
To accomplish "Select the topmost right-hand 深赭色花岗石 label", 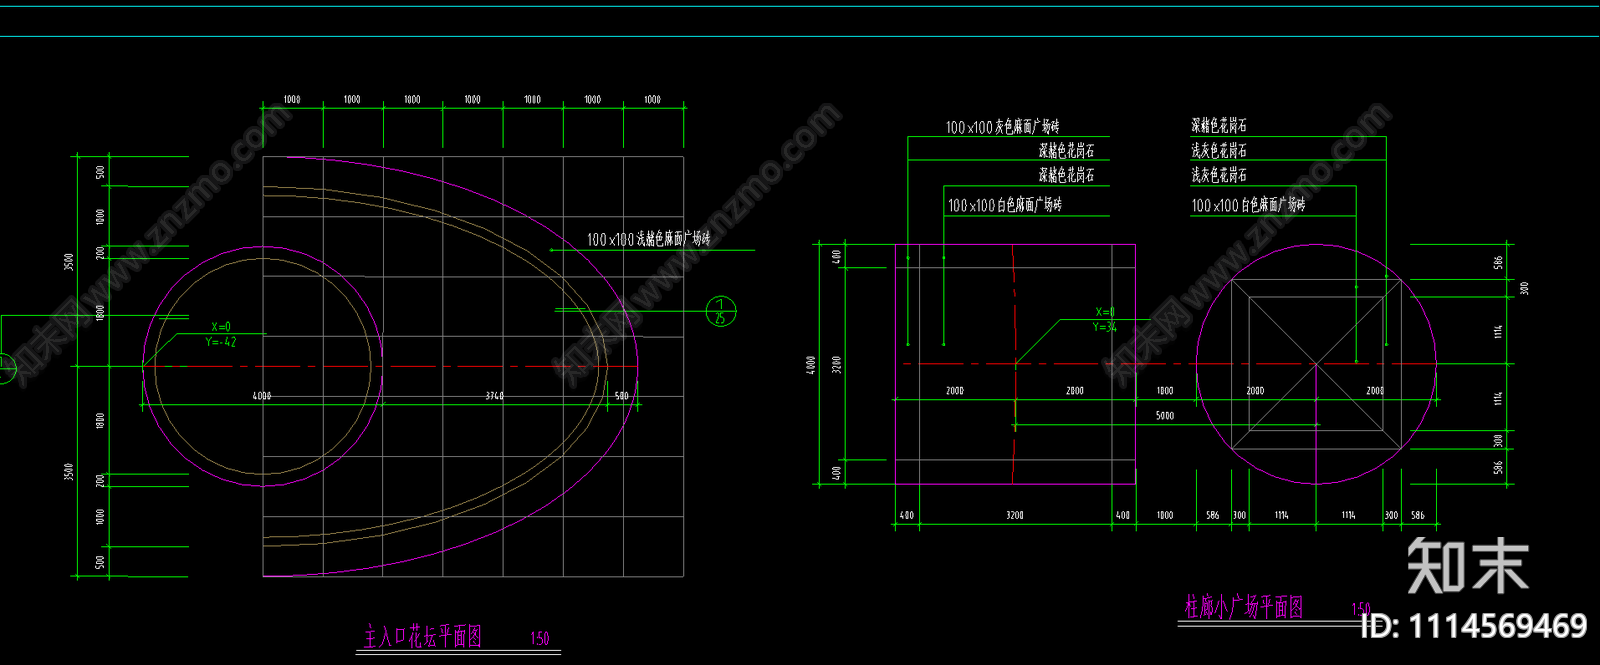I will [x=1218, y=125].
